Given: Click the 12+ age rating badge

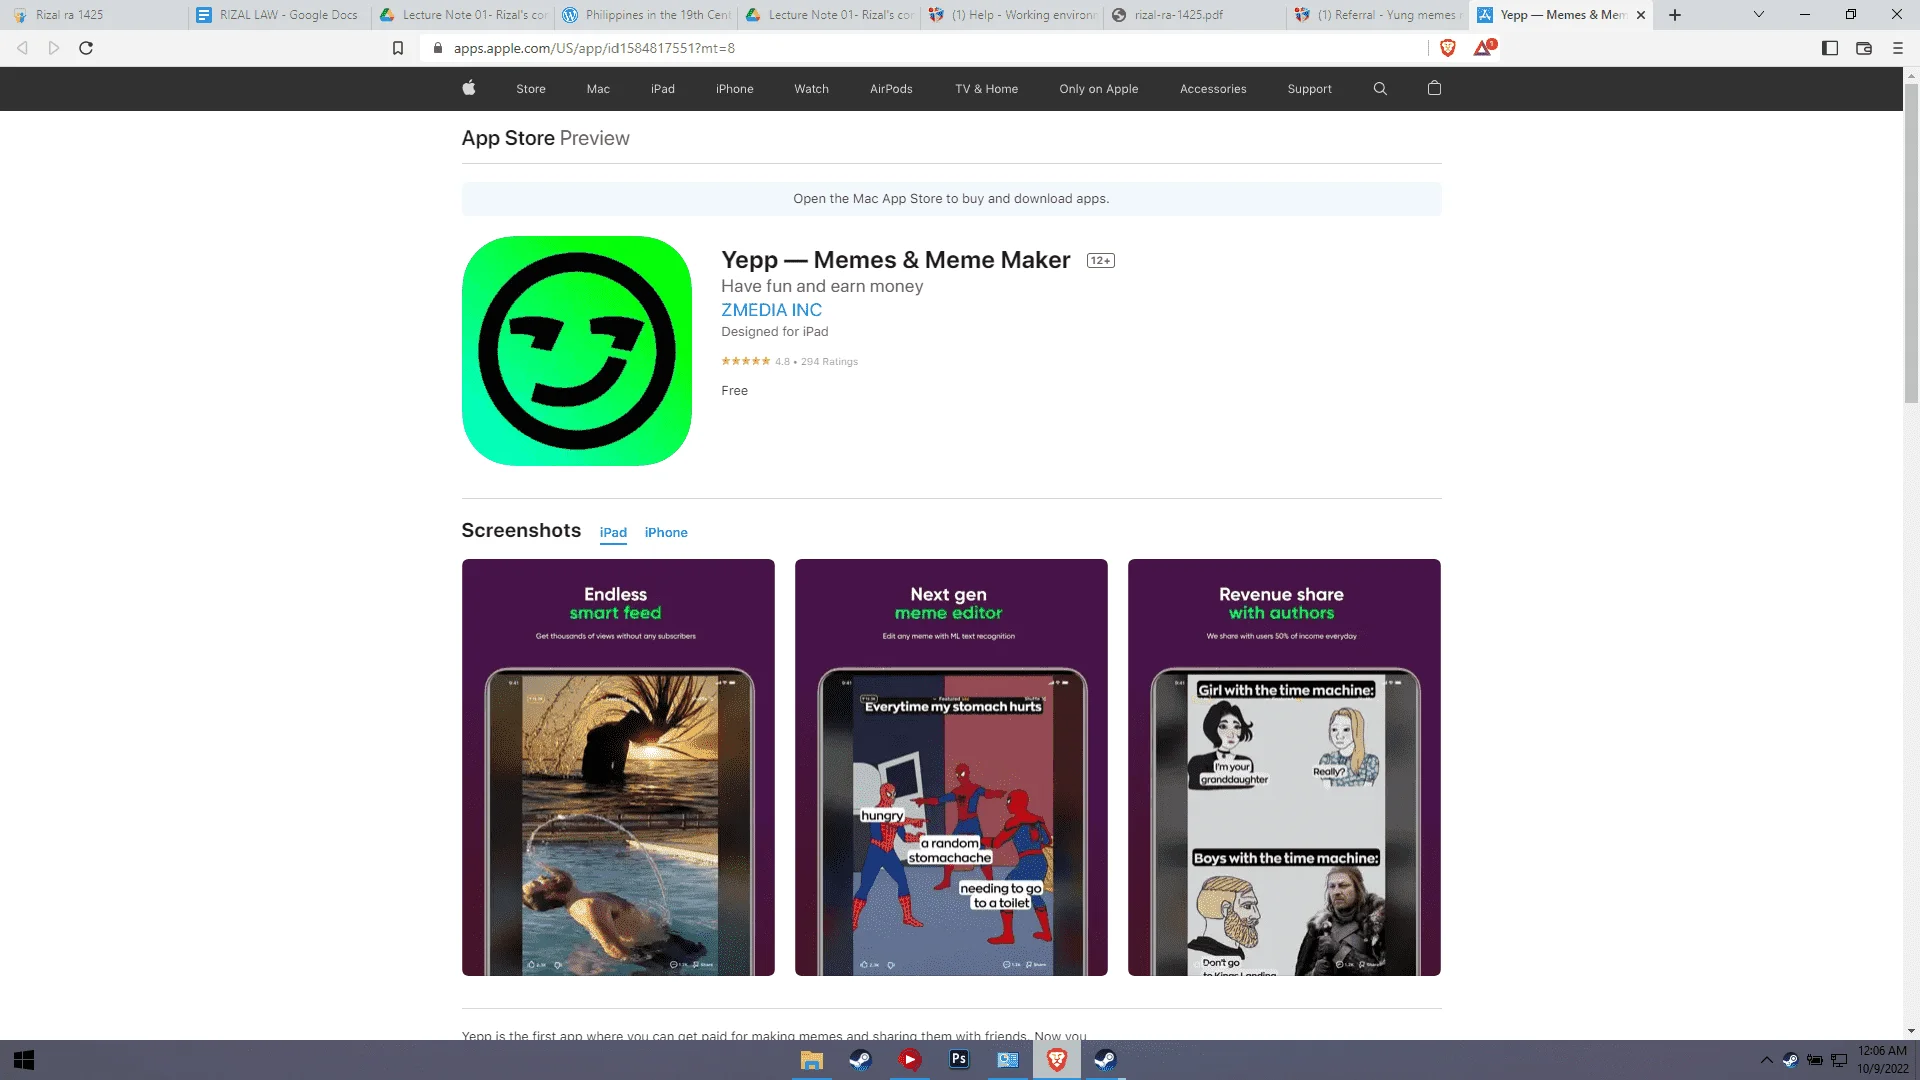Looking at the screenshot, I should pos(1100,260).
